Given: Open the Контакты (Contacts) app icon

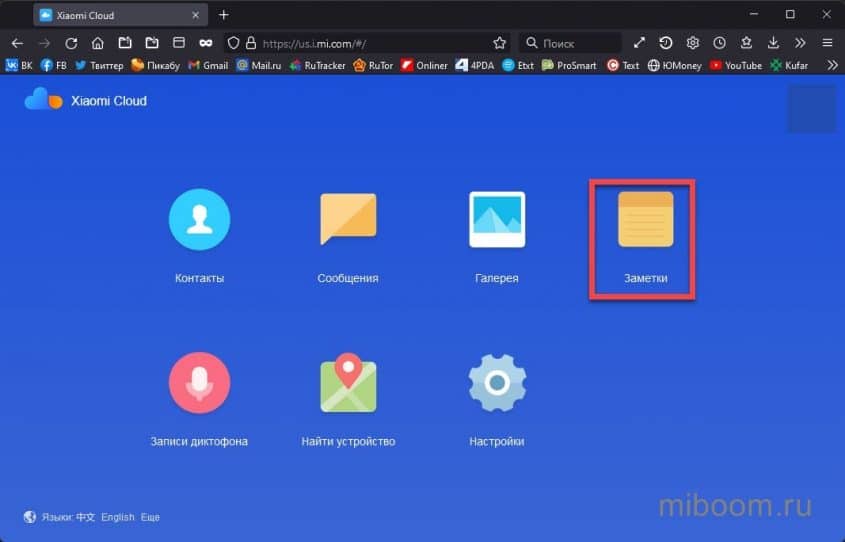Looking at the screenshot, I should tap(199, 219).
